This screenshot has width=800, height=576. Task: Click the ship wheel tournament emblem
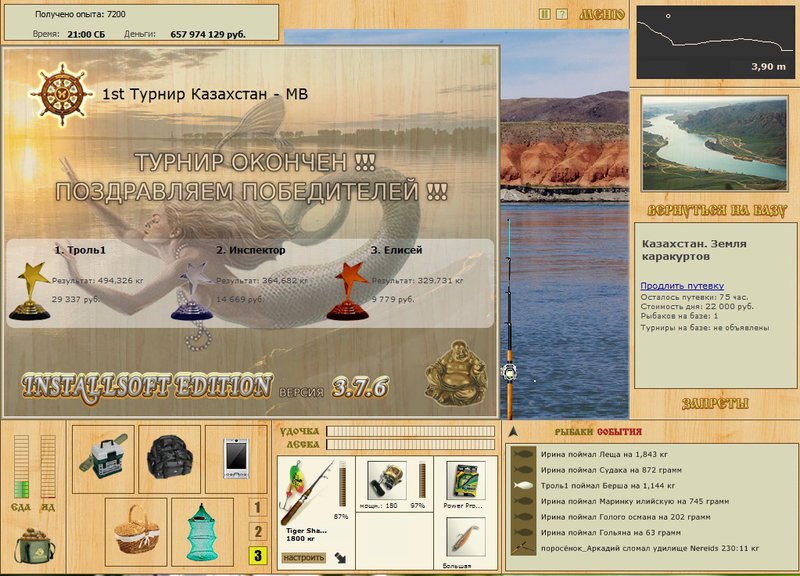pos(62,94)
